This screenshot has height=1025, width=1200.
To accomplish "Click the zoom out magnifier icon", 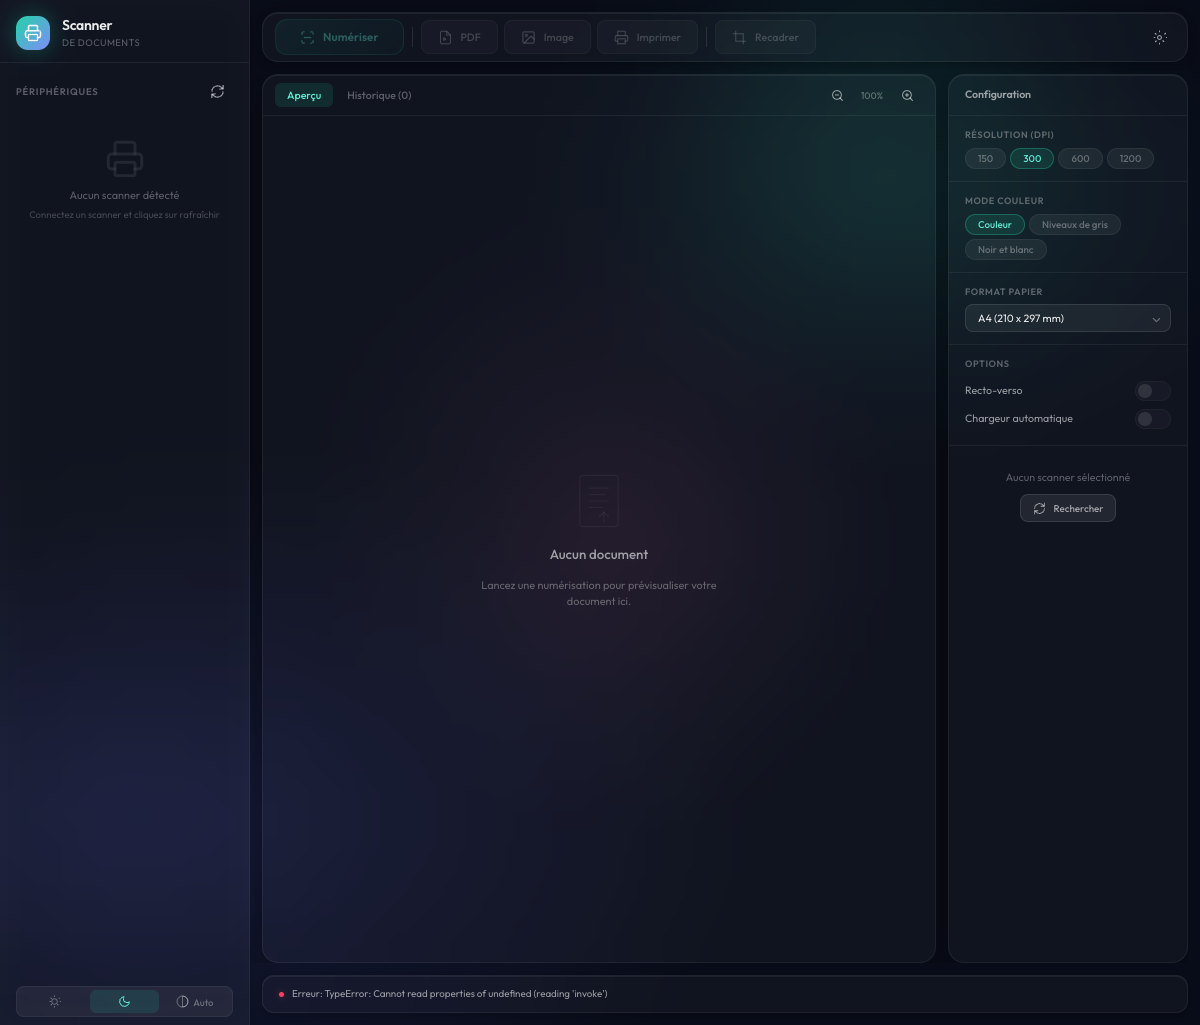I will pyautogui.click(x=837, y=95).
